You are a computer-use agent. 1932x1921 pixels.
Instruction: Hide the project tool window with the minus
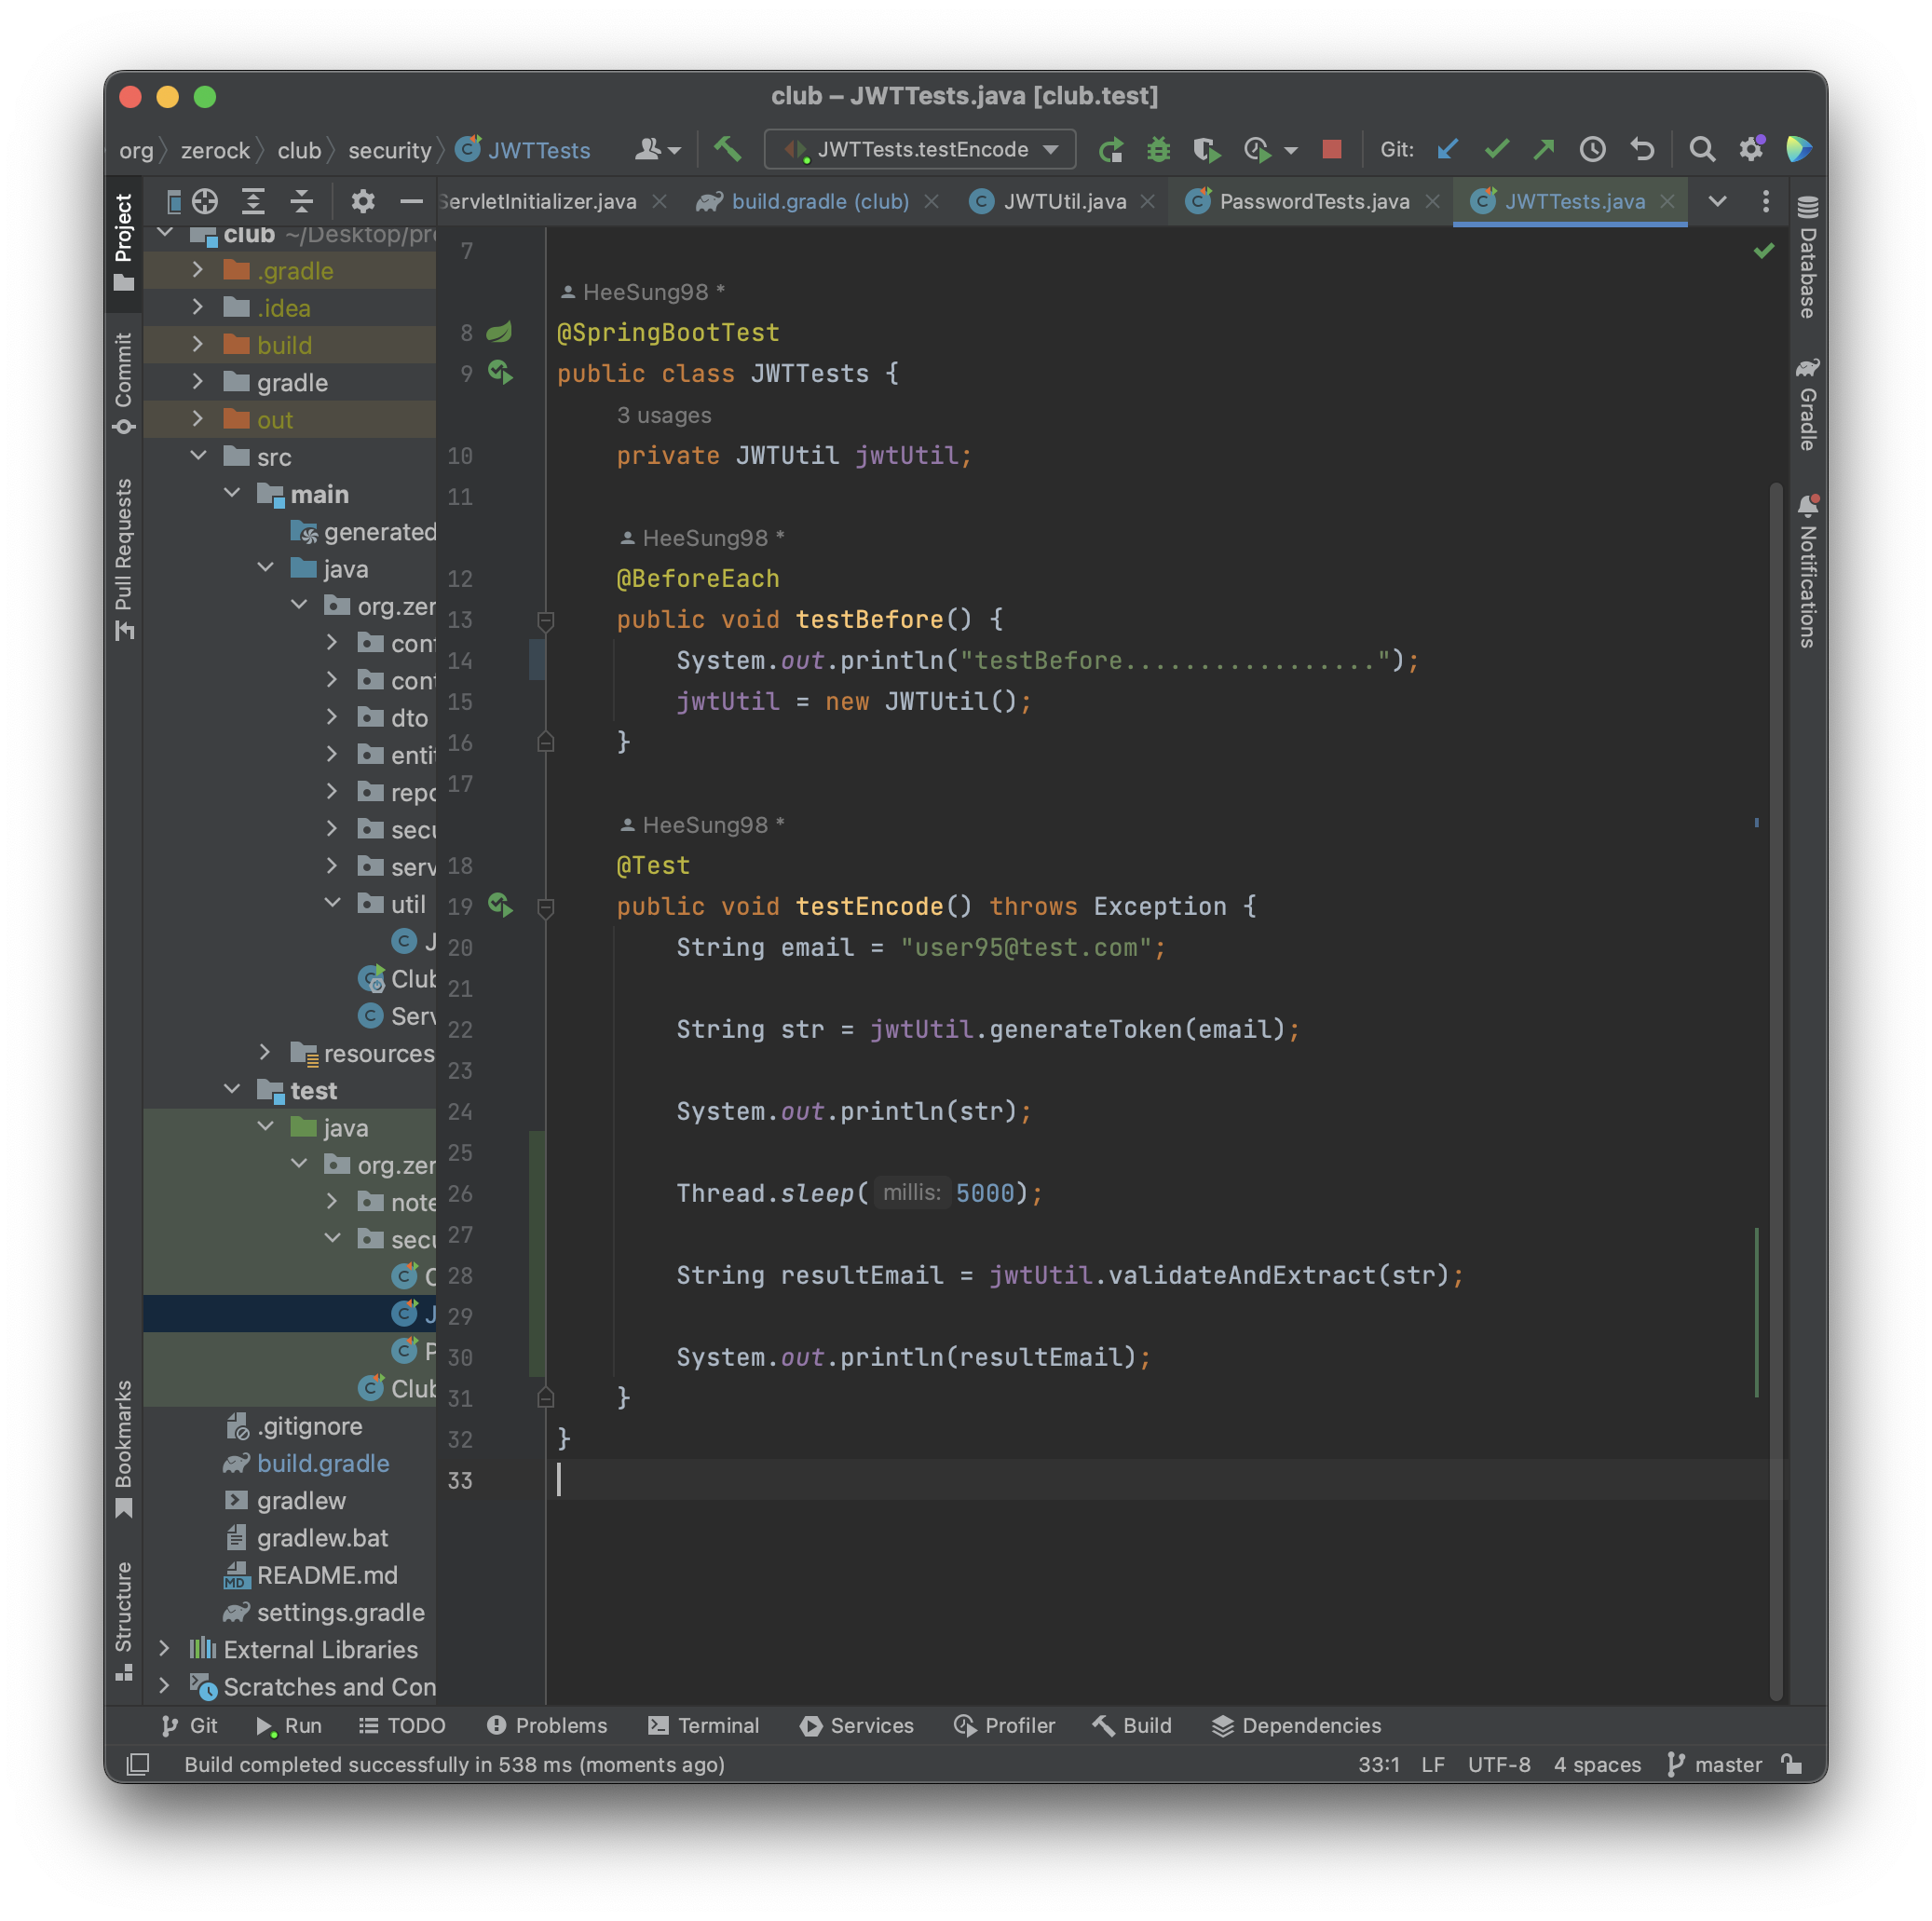(410, 201)
